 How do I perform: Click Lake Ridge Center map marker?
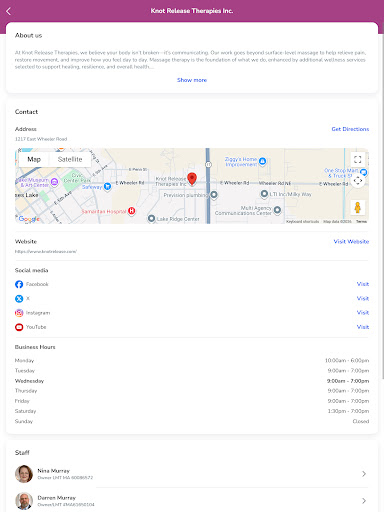pos(151,219)
